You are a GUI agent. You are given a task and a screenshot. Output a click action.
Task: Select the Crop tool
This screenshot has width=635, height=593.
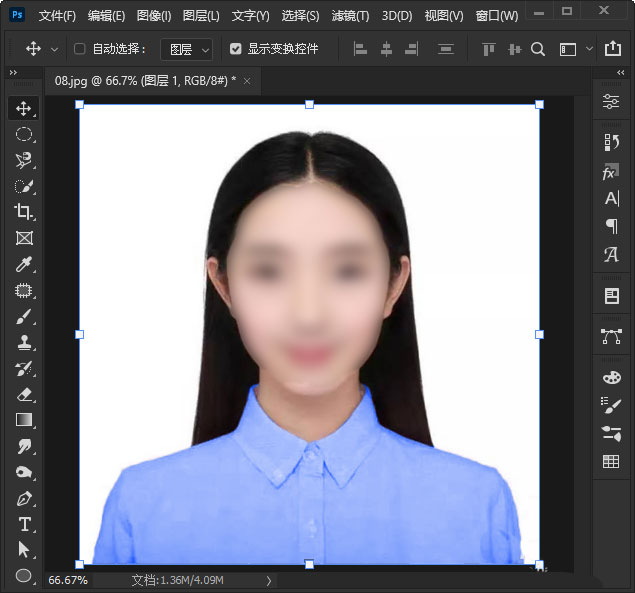(23, 212)
